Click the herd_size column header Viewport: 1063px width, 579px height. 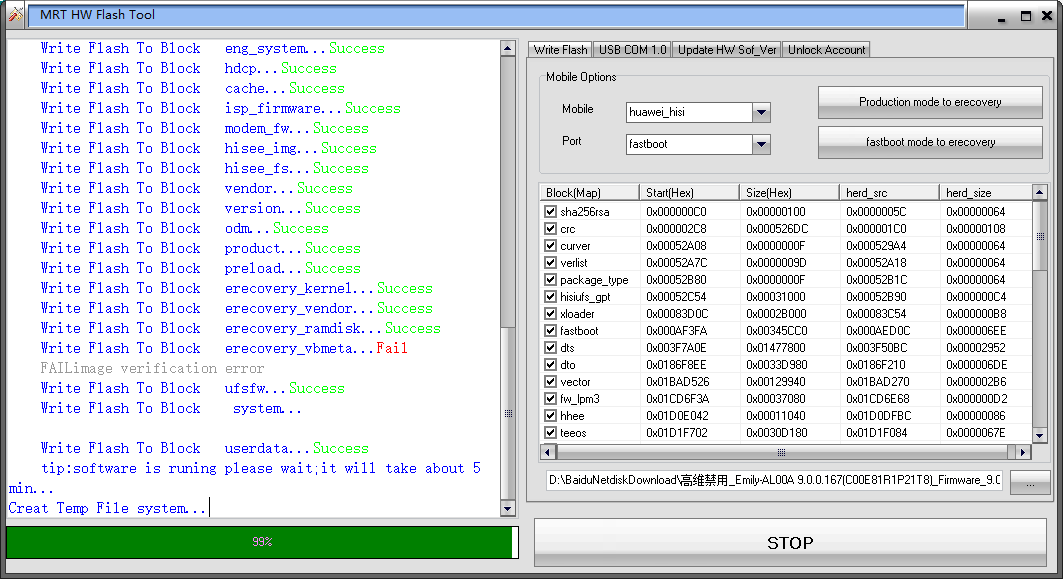point(986,193)
